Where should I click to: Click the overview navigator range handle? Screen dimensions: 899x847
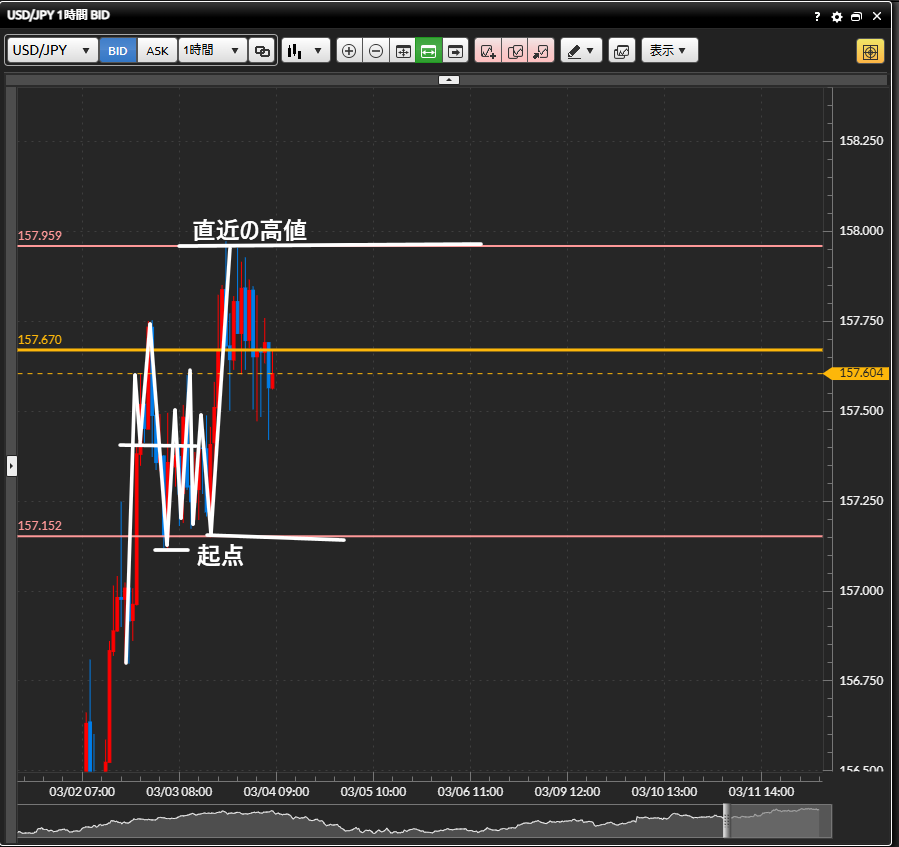click(728, 821)
